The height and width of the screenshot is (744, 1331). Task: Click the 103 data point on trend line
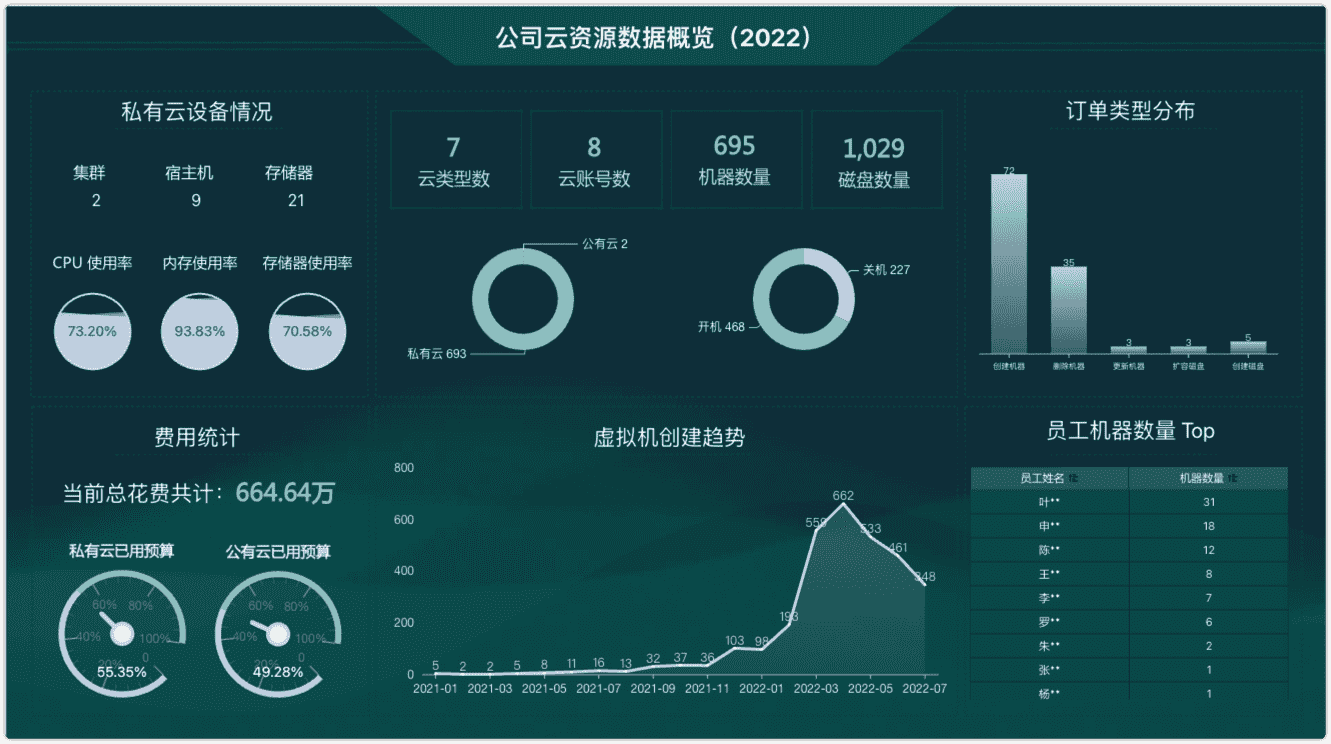[x=735, y=648]
